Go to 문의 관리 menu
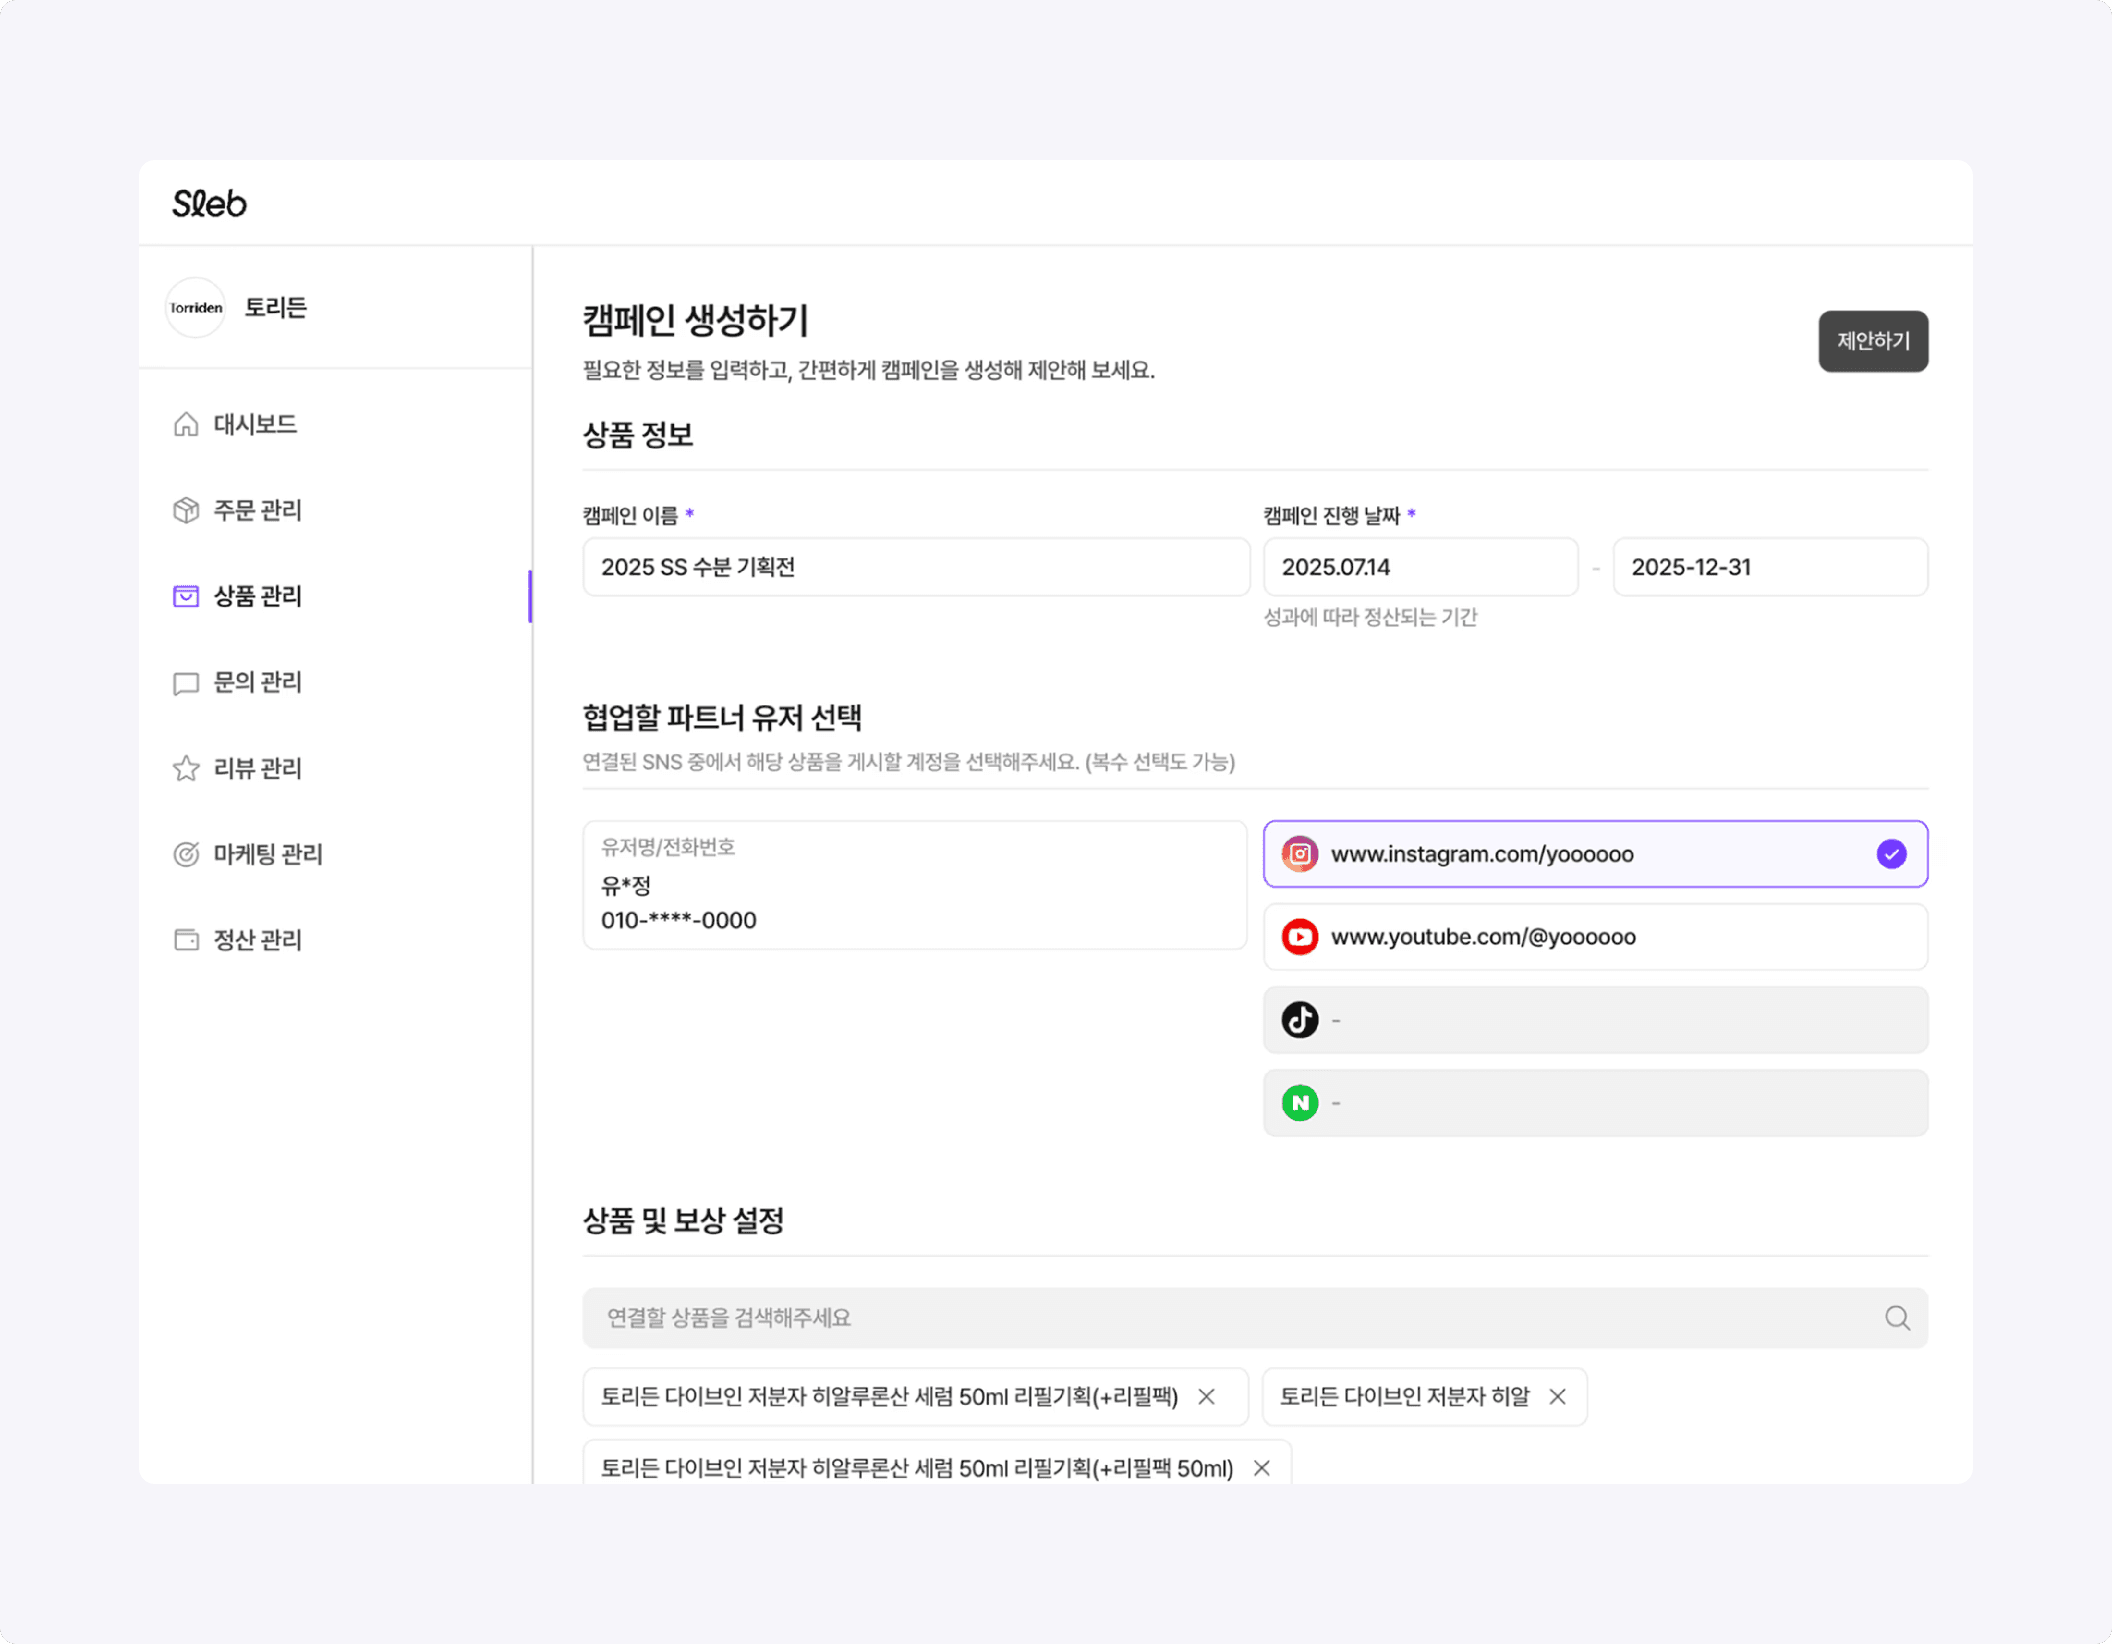This screenshot has width=2112, height=1644. pos(257,682)
